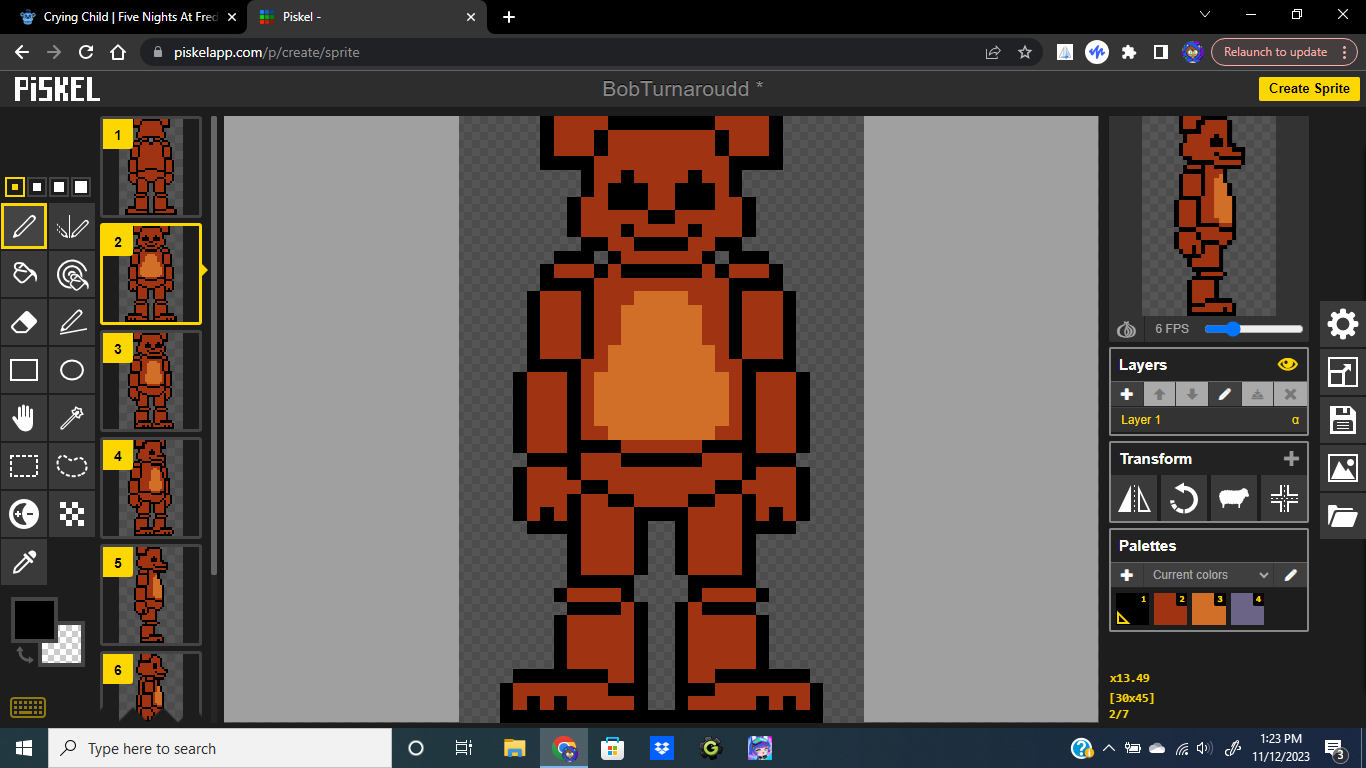Select the Move hand tool
The height and width of the screenshot is (768, 1366).
pos(24,418)
